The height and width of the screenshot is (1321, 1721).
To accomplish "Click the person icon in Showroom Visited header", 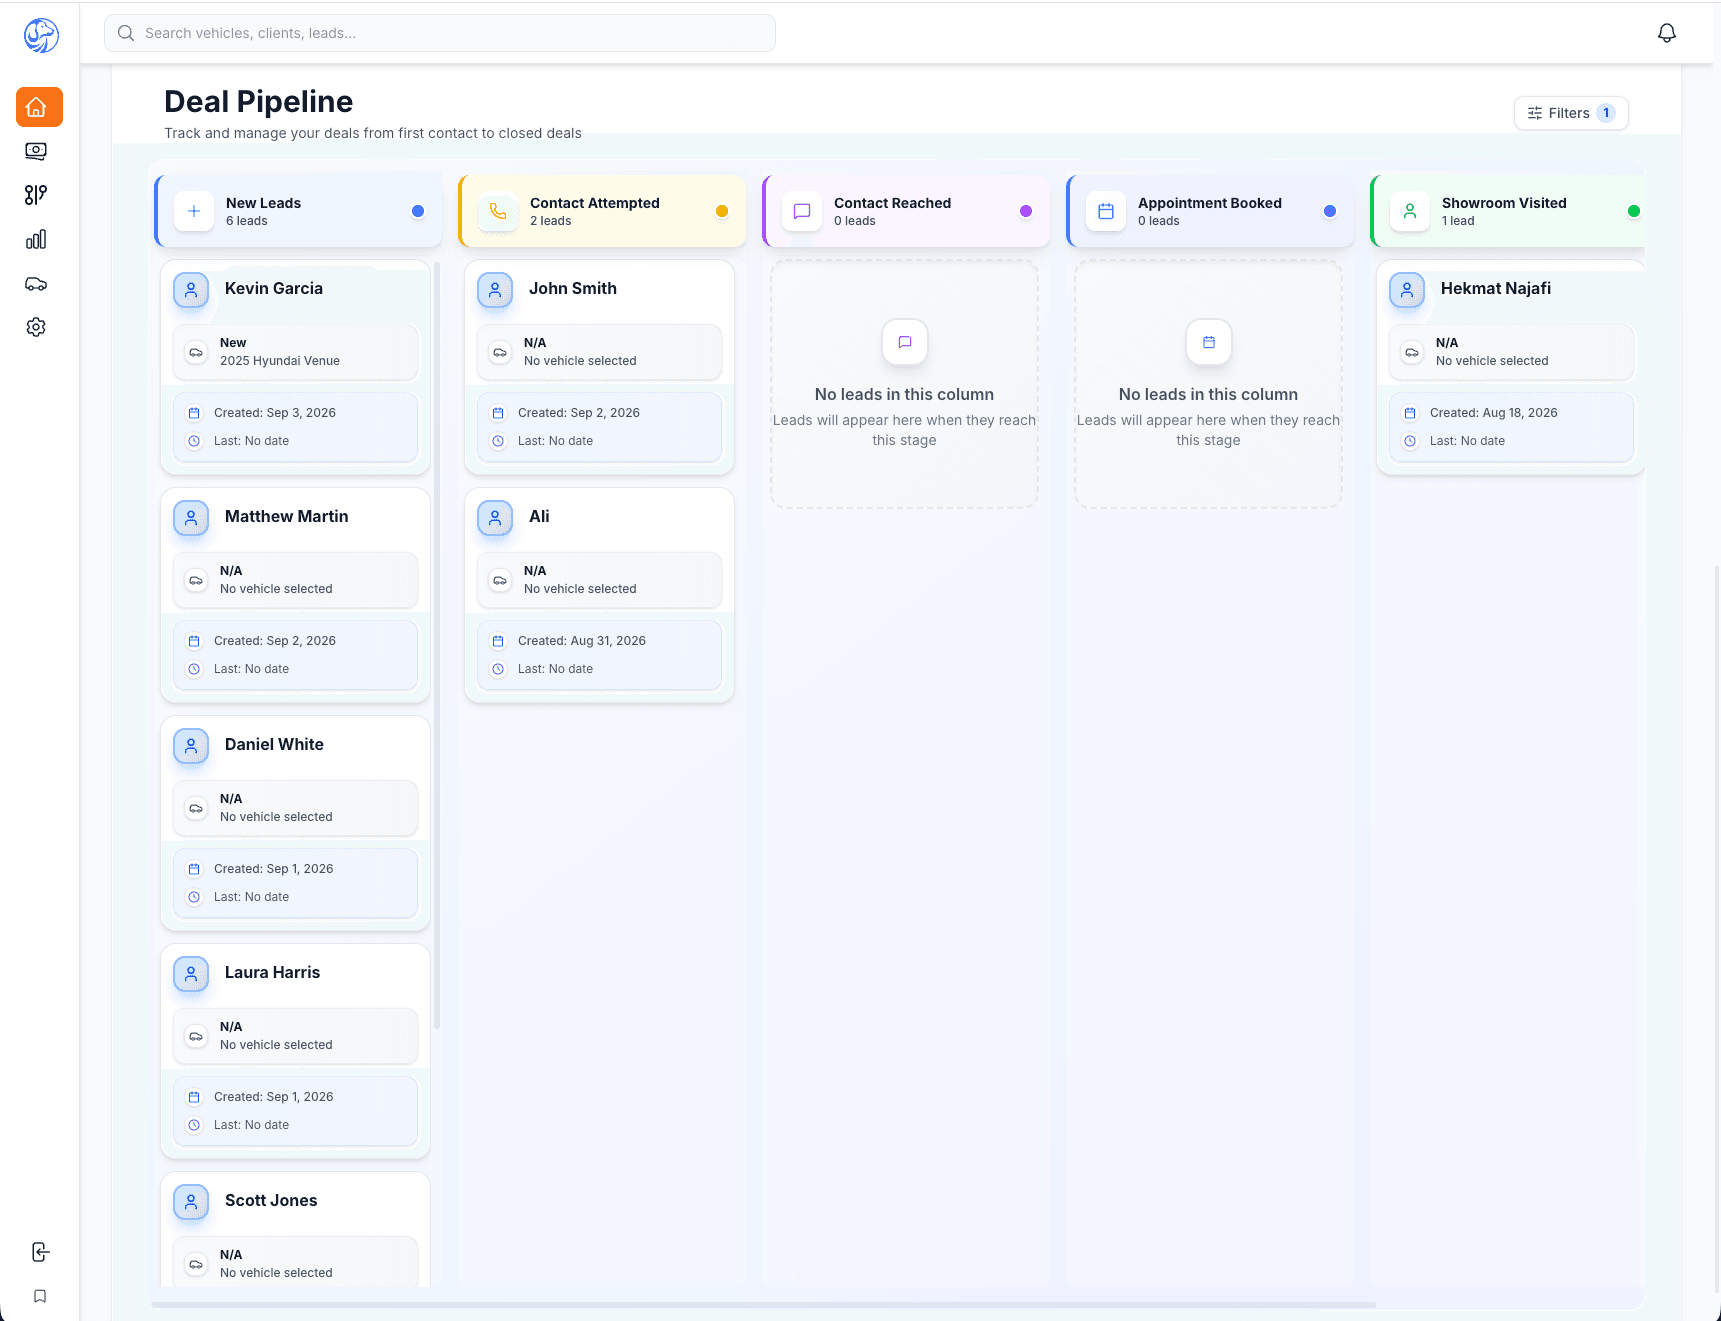I will click(x=1410, y=211).
